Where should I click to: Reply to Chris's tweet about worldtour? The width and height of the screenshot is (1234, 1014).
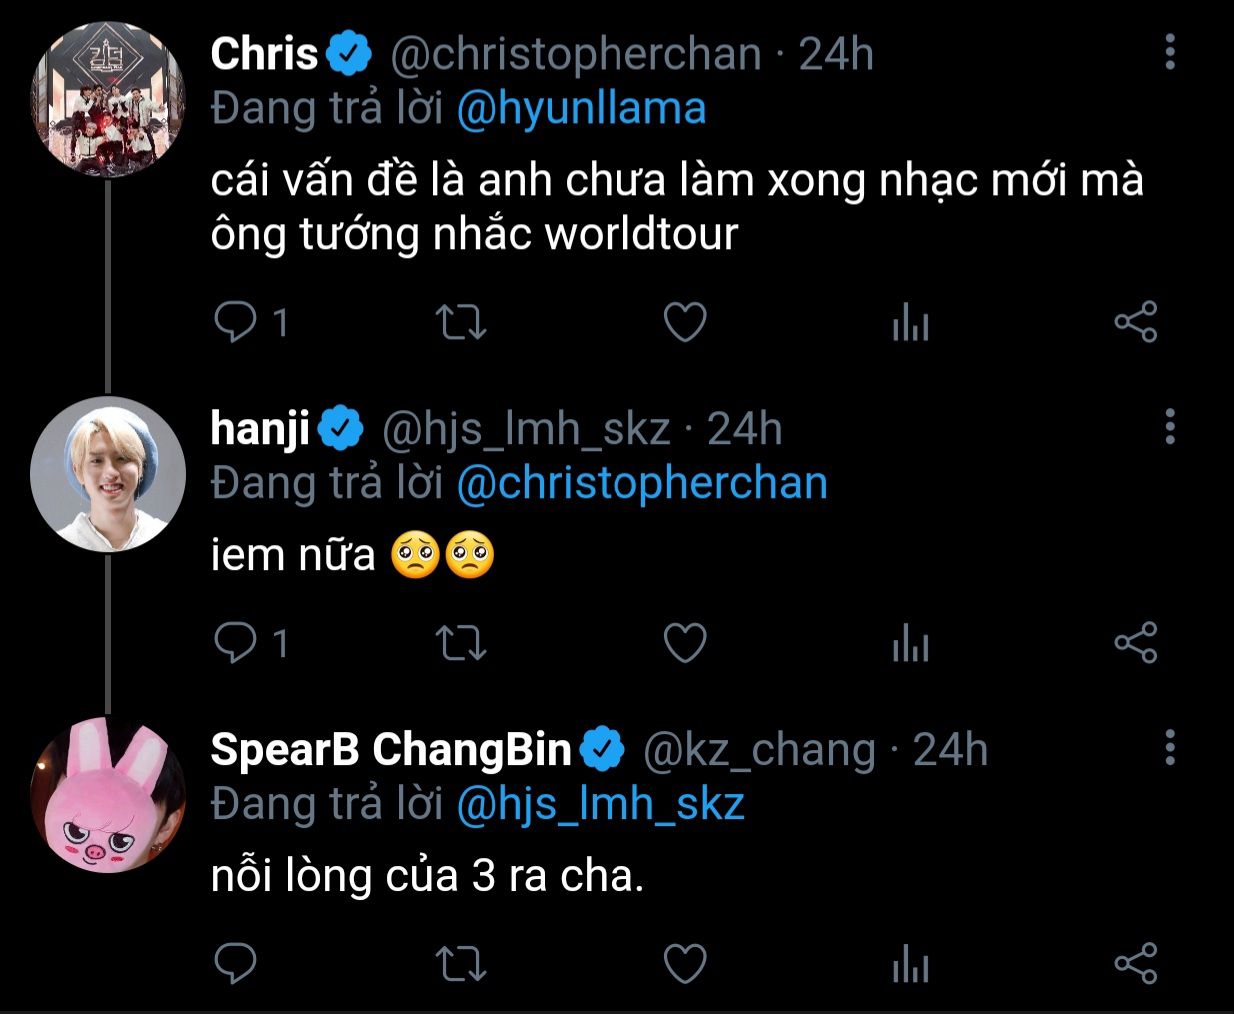tap(236, 322)
